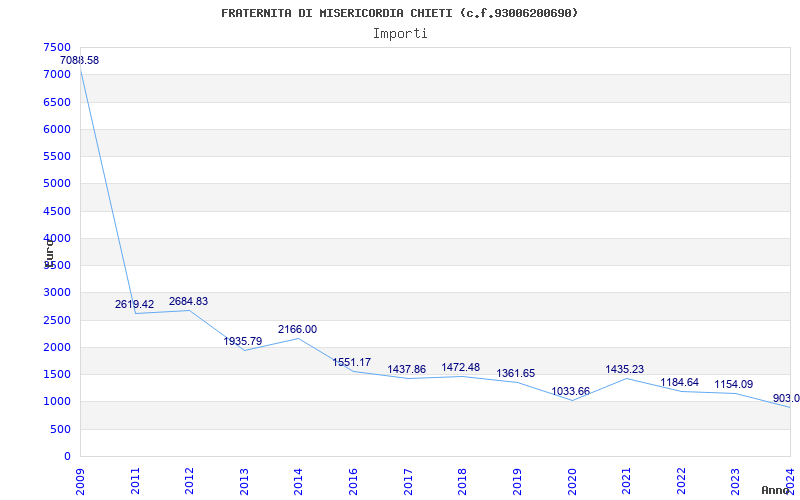The height and width of the screenshot is (500, 800).
Task: Click y-axis value 1000
Action: point(57,402)
